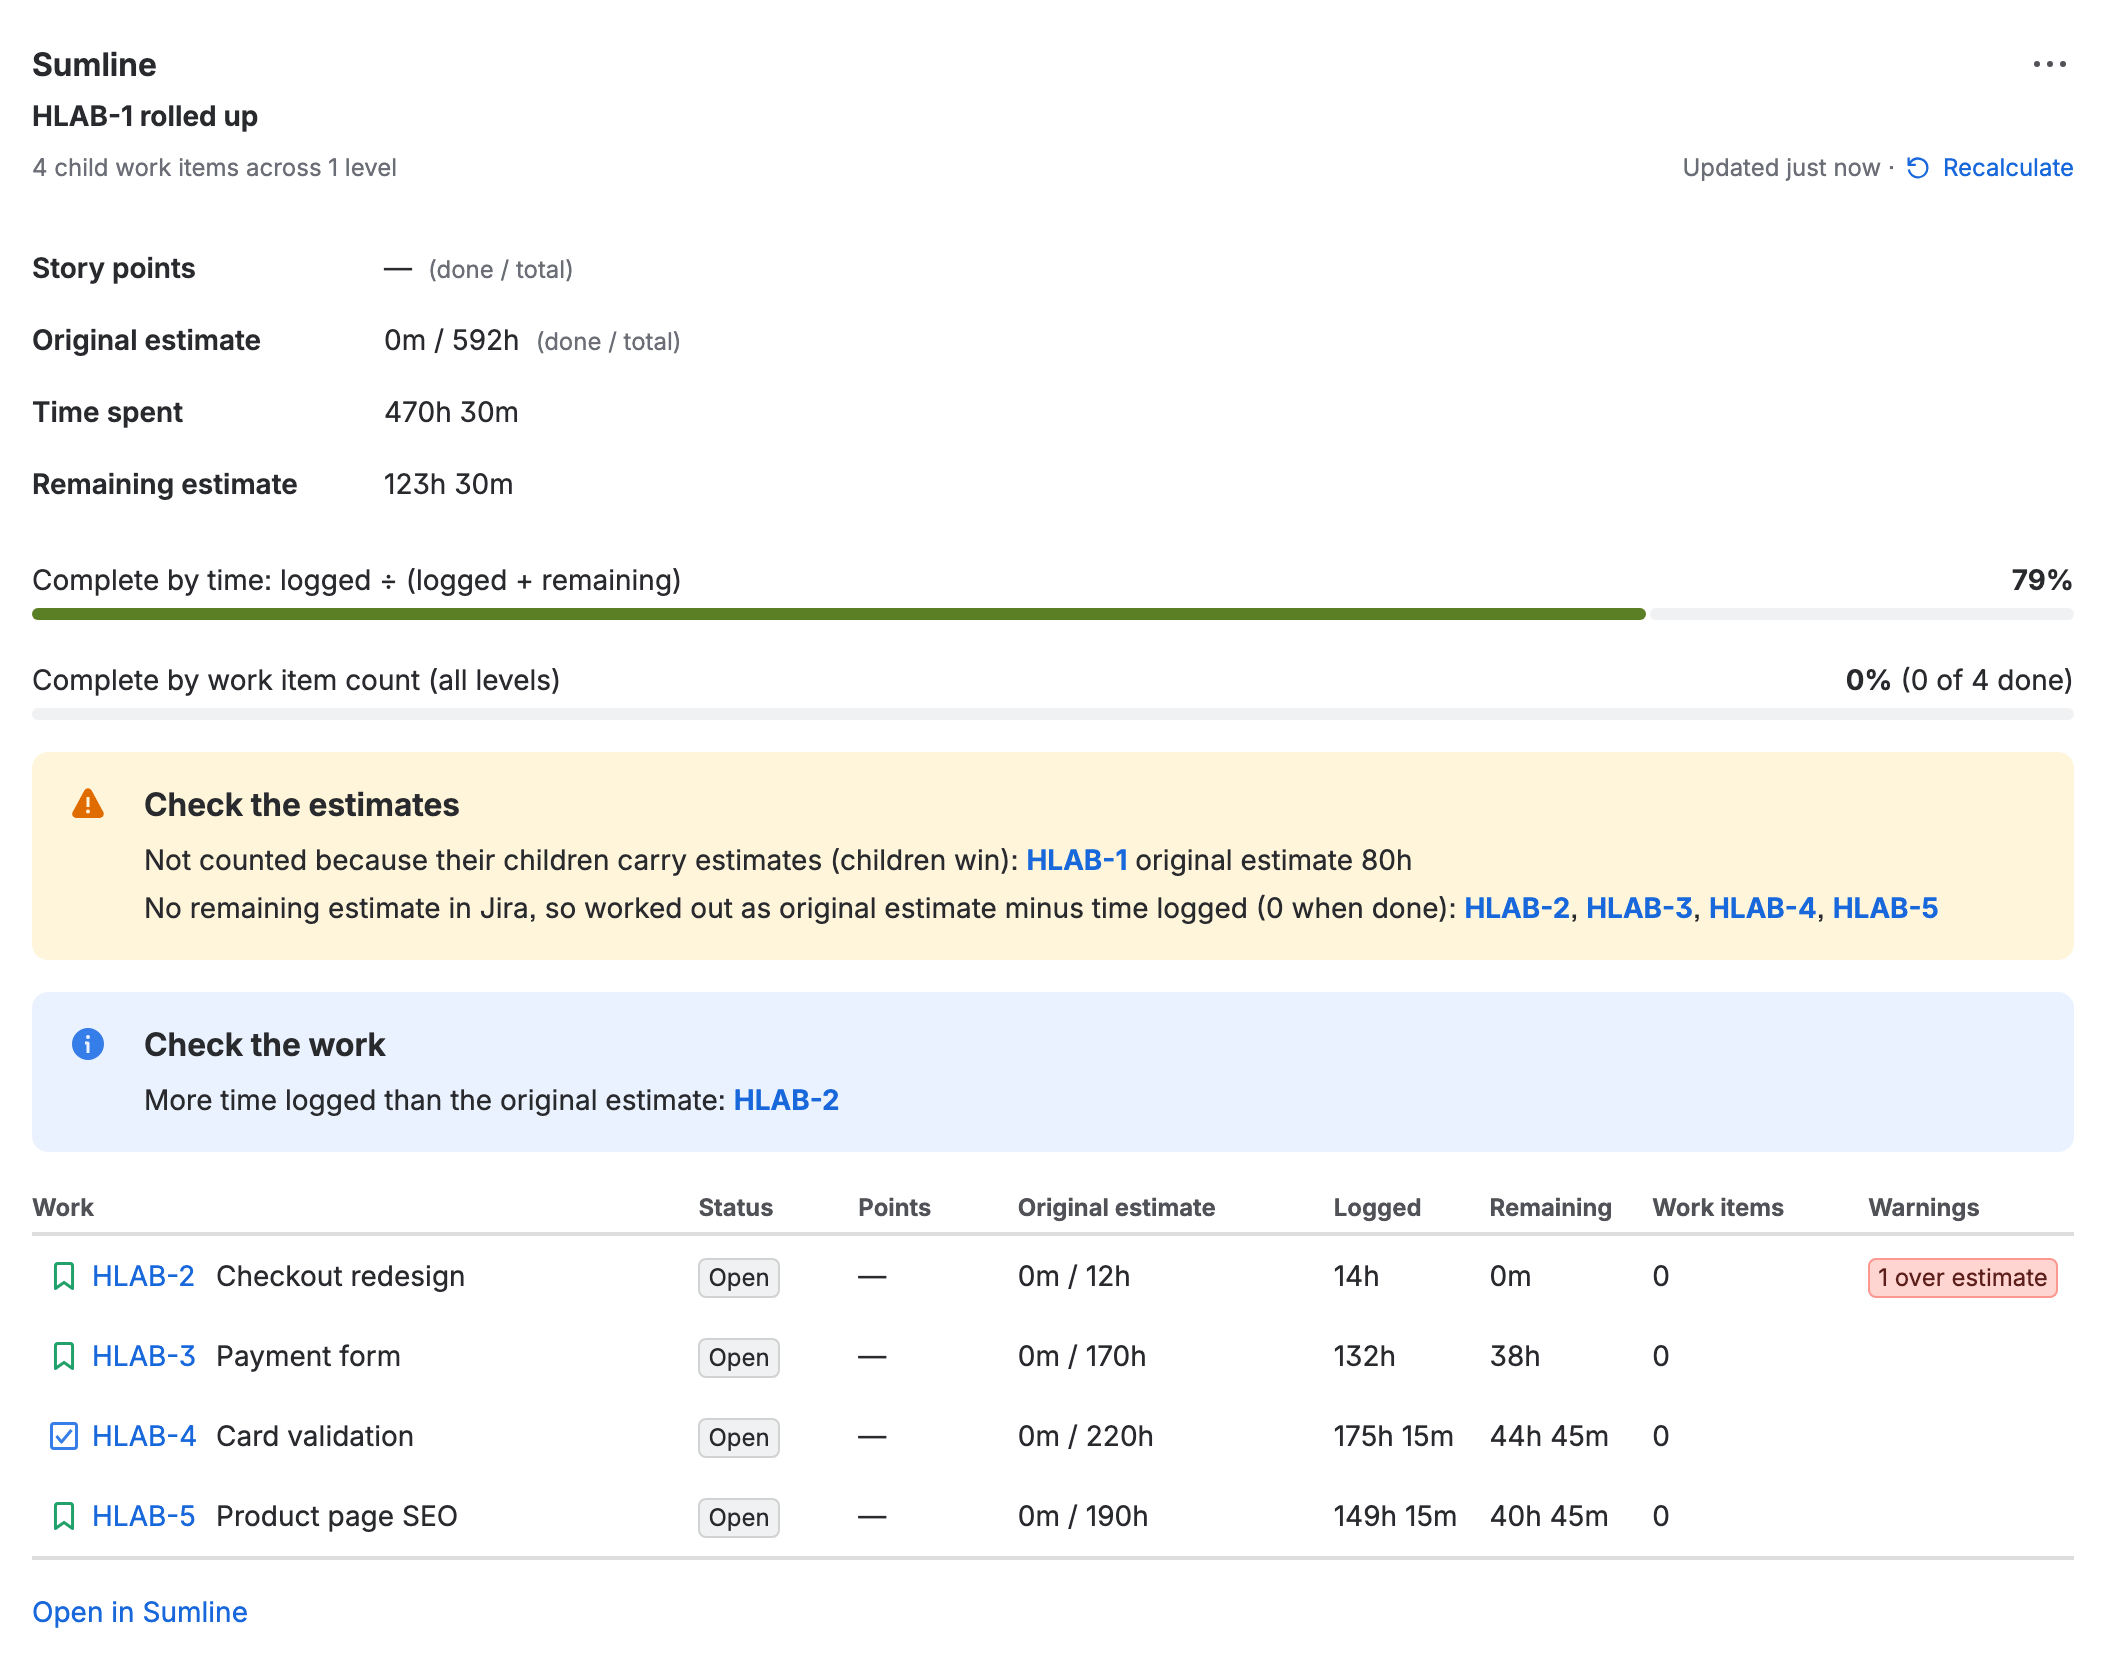Click the Remaining column header
This screenshot has height=1664, width=2106.
[x=1550, y=1207]
